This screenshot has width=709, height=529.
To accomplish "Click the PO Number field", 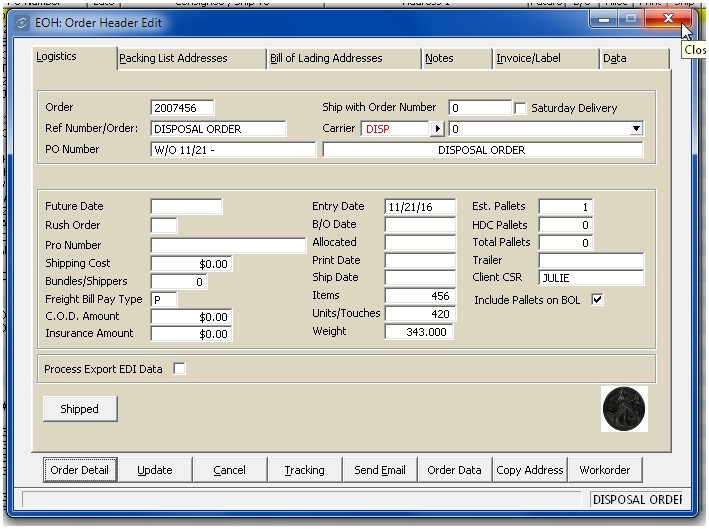I will coord(233,150).
